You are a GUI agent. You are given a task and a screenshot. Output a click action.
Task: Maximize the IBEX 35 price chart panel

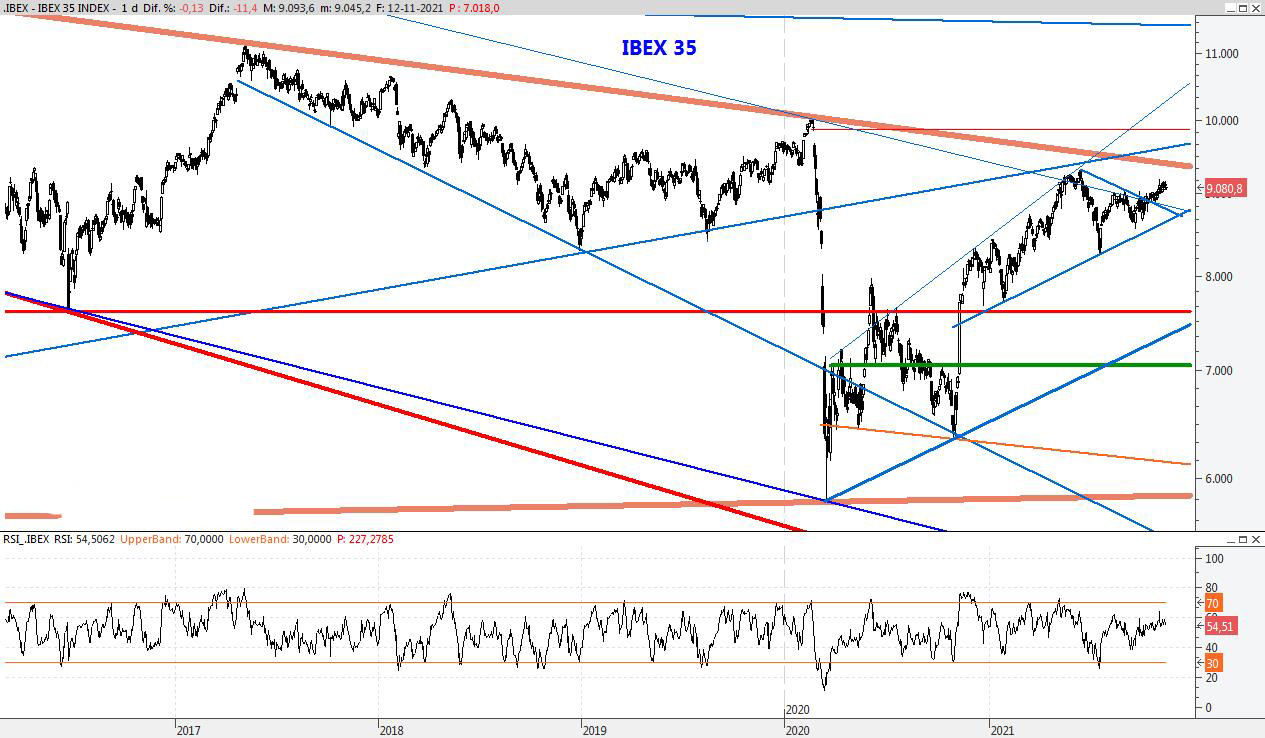click(x=1242, y=8)
